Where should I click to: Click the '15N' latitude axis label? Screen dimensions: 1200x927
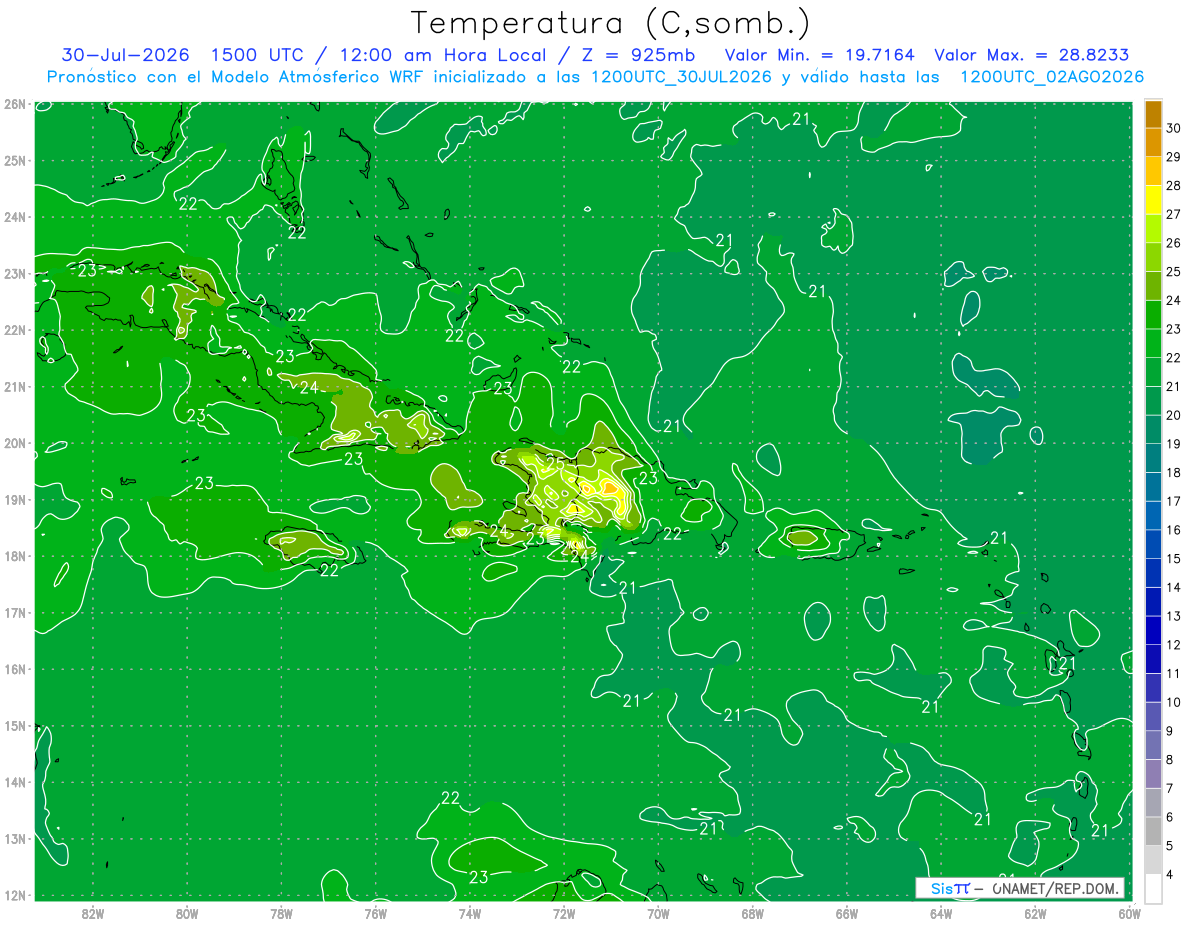click(15, 726)
